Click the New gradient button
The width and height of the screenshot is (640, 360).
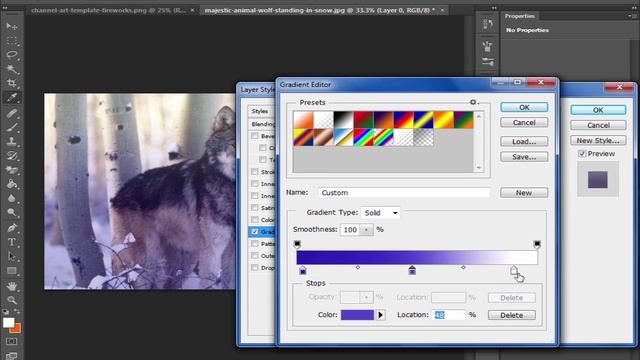point(524,193)
